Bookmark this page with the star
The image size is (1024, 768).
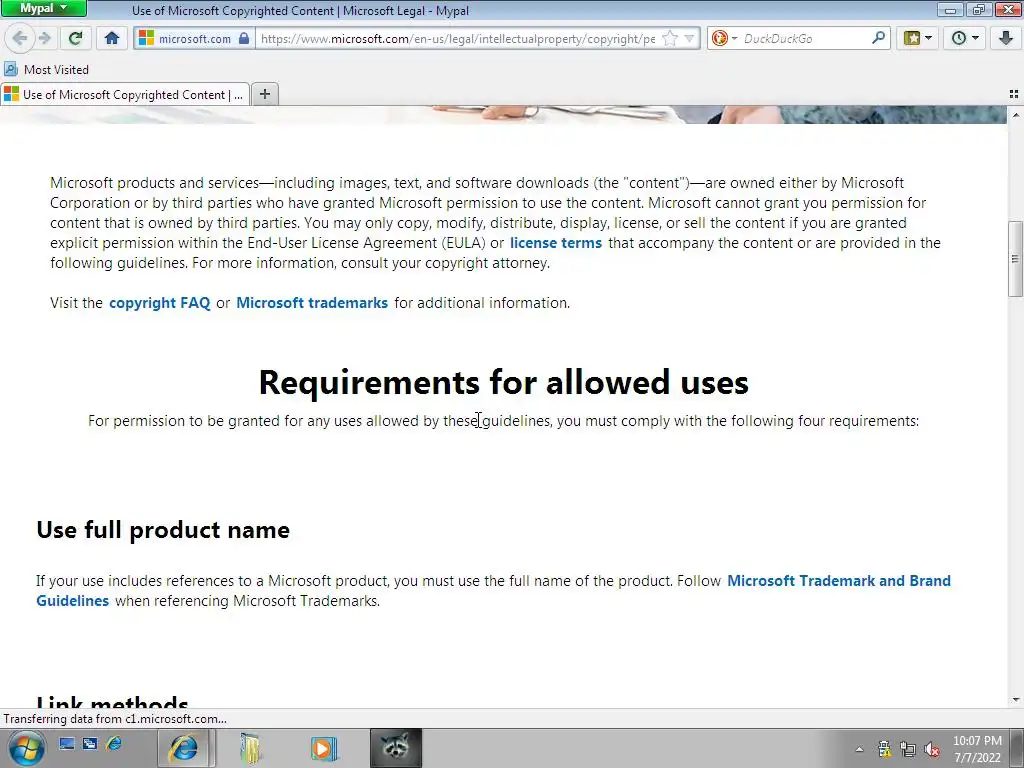pos(669,39)
